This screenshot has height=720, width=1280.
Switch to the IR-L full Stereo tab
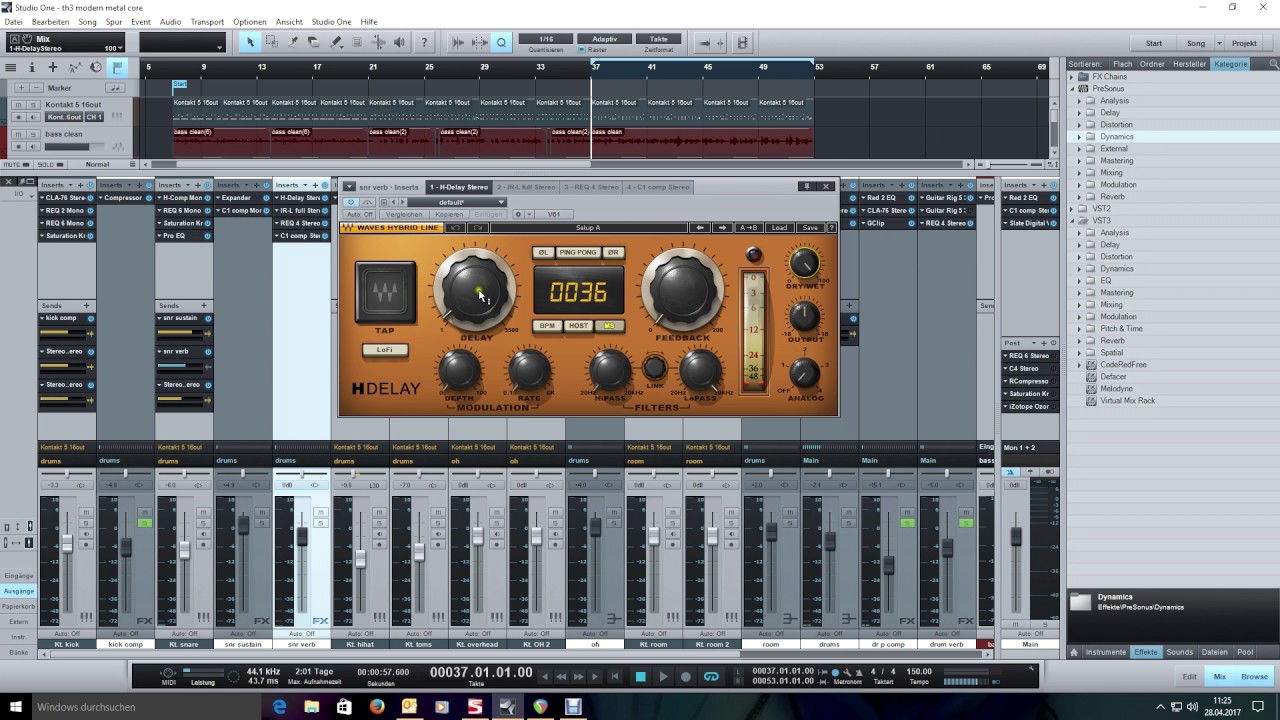[x=526, y=187]
